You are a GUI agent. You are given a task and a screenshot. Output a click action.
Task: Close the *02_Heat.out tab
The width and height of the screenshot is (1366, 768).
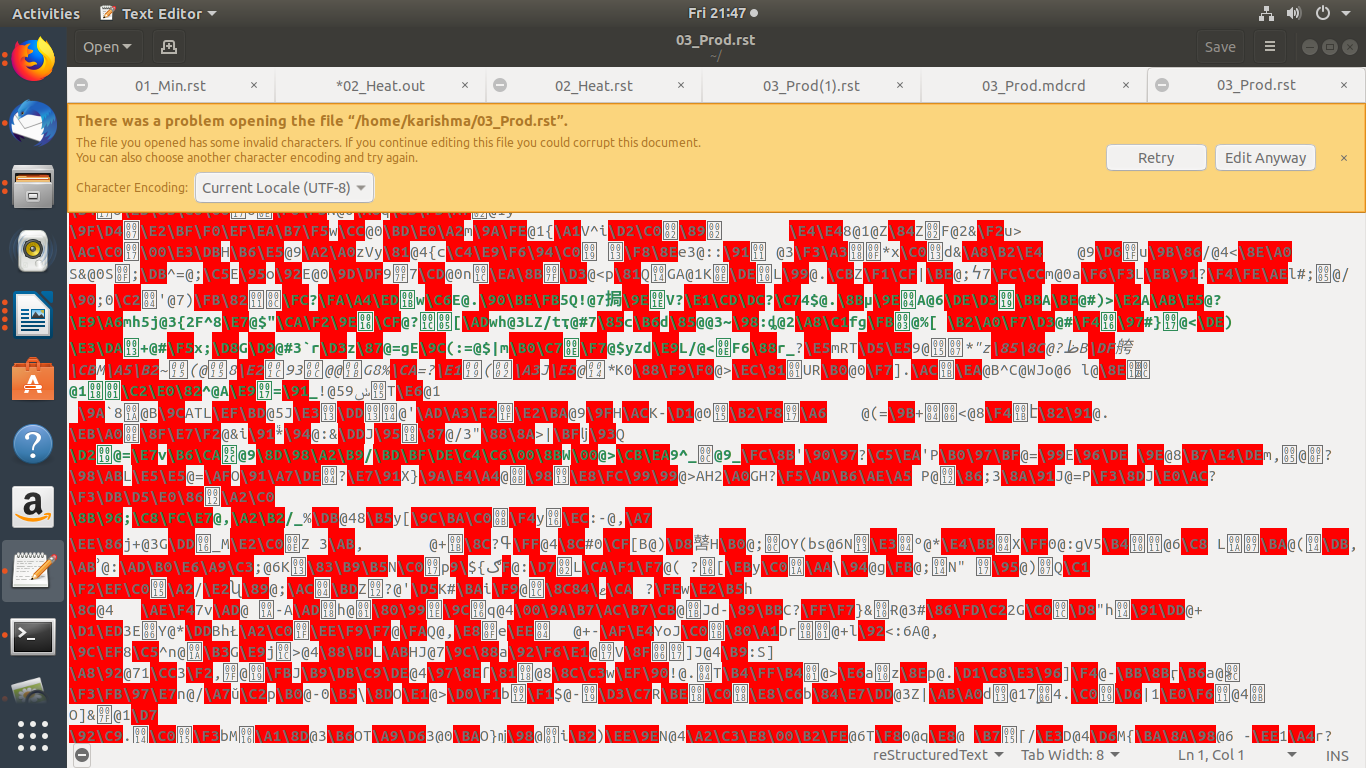tap(470, 86)
